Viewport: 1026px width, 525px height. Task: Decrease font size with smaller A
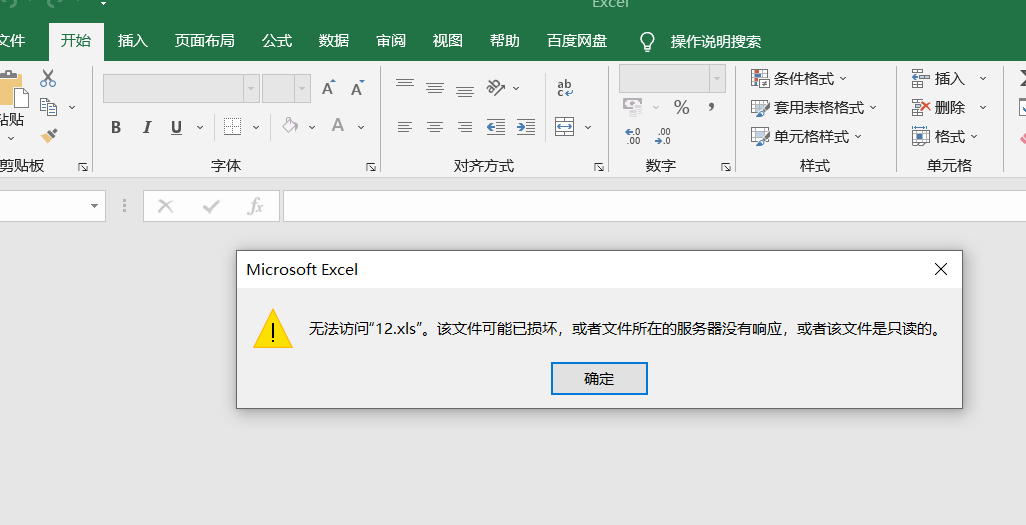pyautogui.click(x=357, y=88)
